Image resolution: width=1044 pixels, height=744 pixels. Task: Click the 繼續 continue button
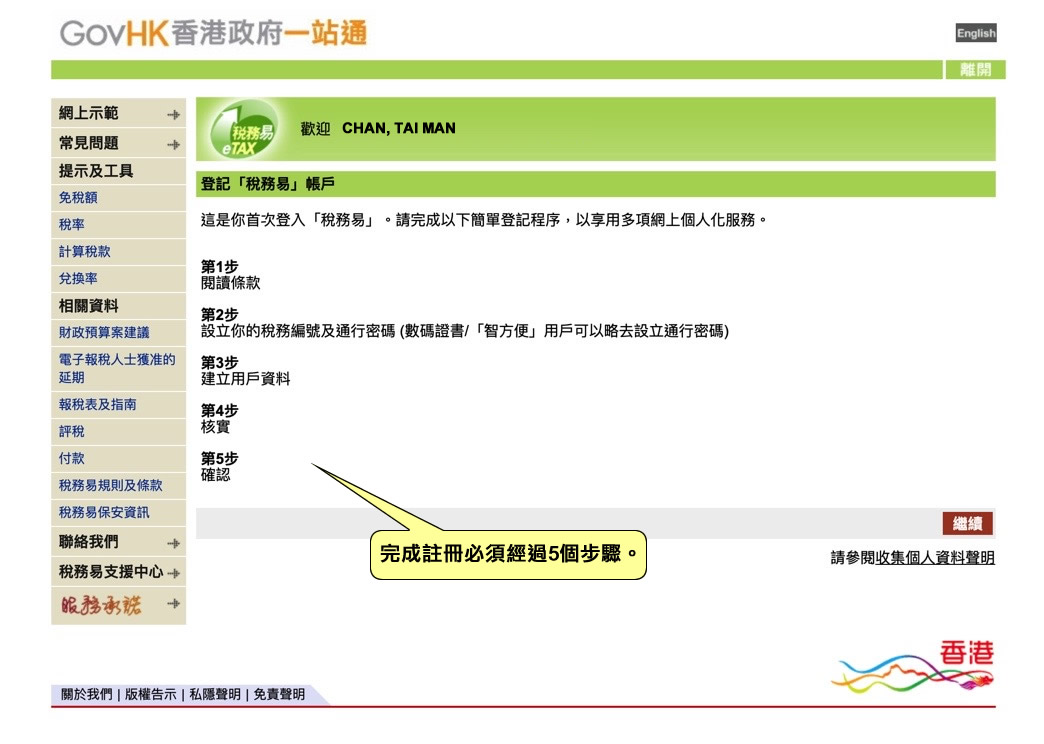967,524
